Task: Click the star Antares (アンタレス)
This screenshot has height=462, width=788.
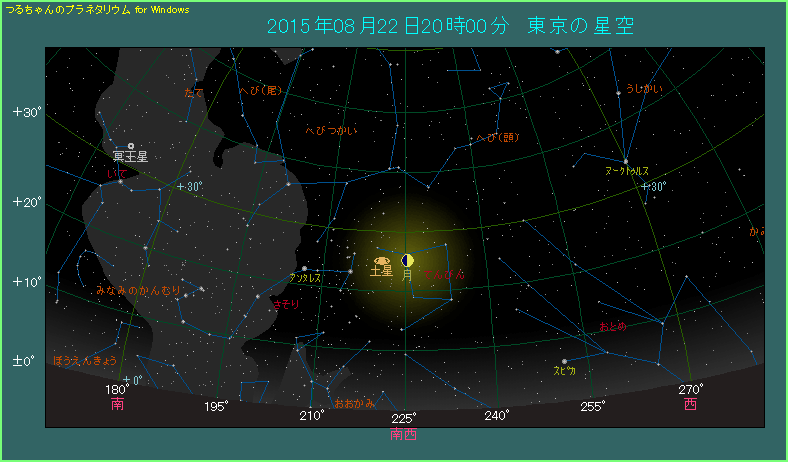Action: 304,268
